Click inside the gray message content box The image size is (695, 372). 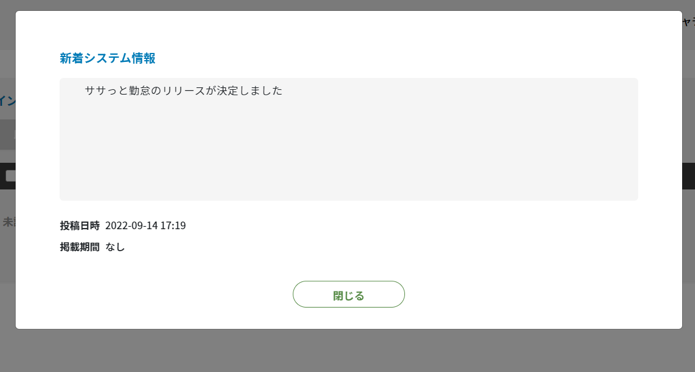(x=349, y=139)
